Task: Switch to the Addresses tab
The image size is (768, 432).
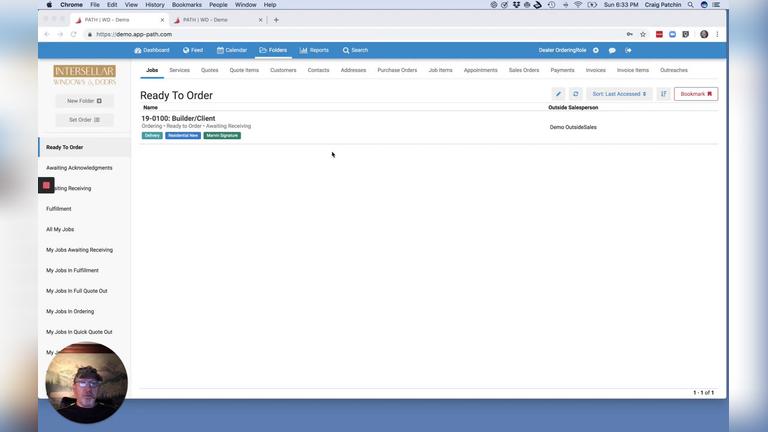Action: [x=353, y=70]
